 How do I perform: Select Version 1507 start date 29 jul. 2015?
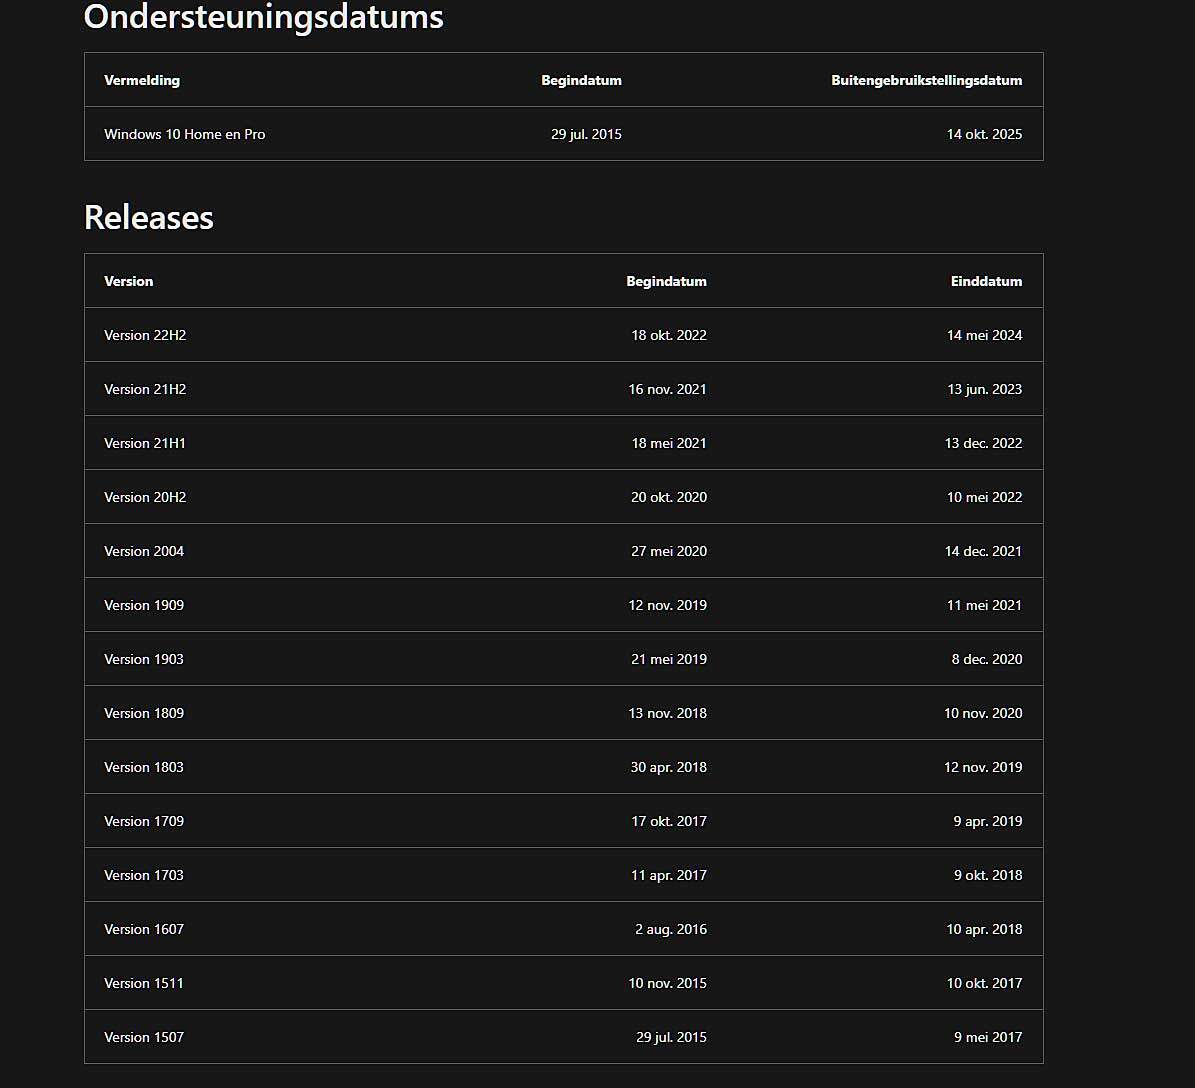[x=671, y=1038]
